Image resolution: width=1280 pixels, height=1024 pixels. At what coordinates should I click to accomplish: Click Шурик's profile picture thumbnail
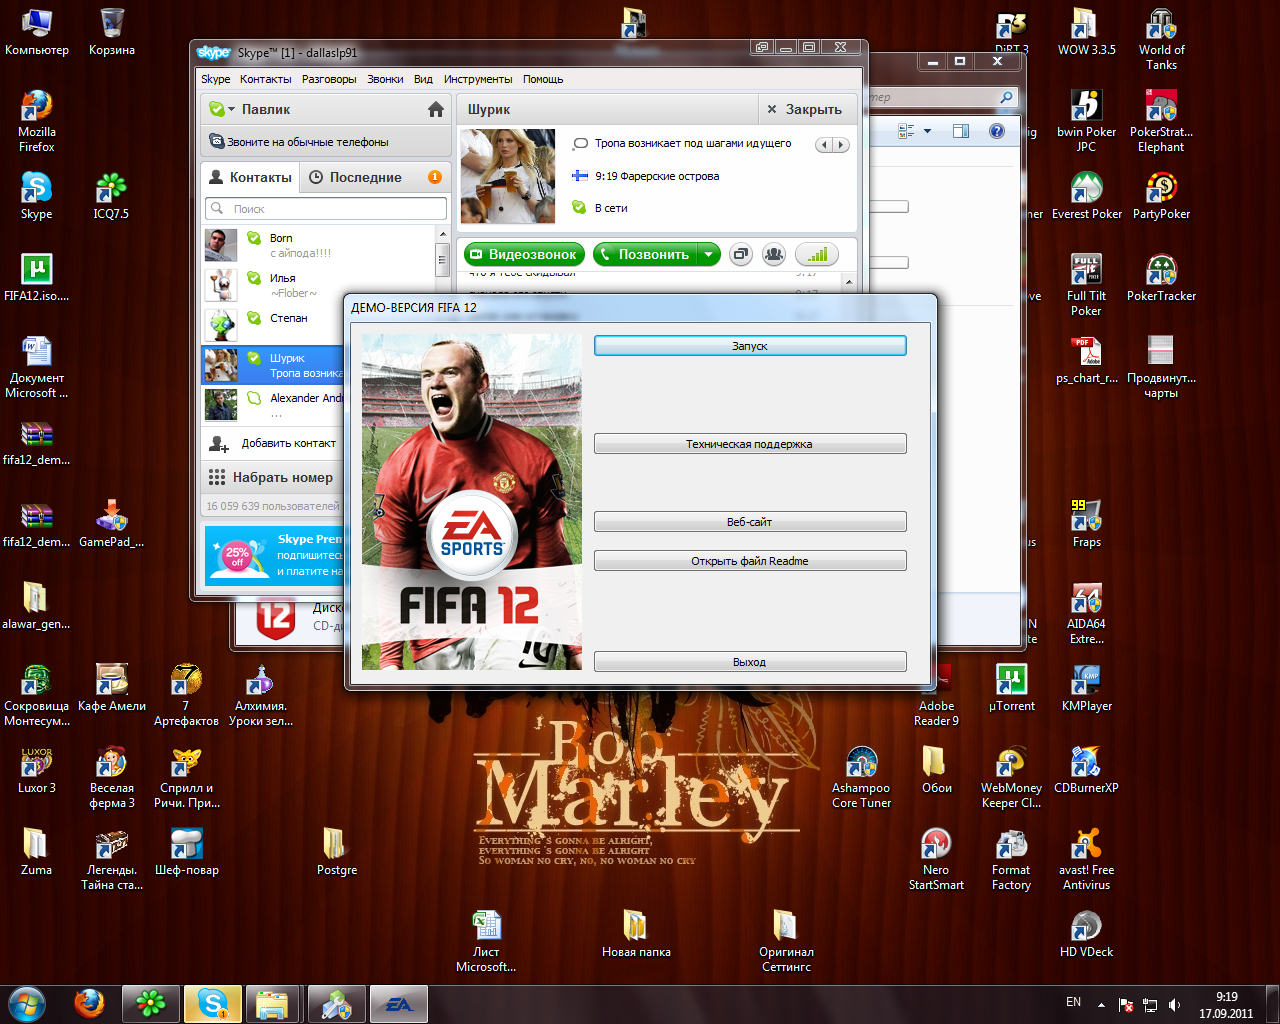507,176
